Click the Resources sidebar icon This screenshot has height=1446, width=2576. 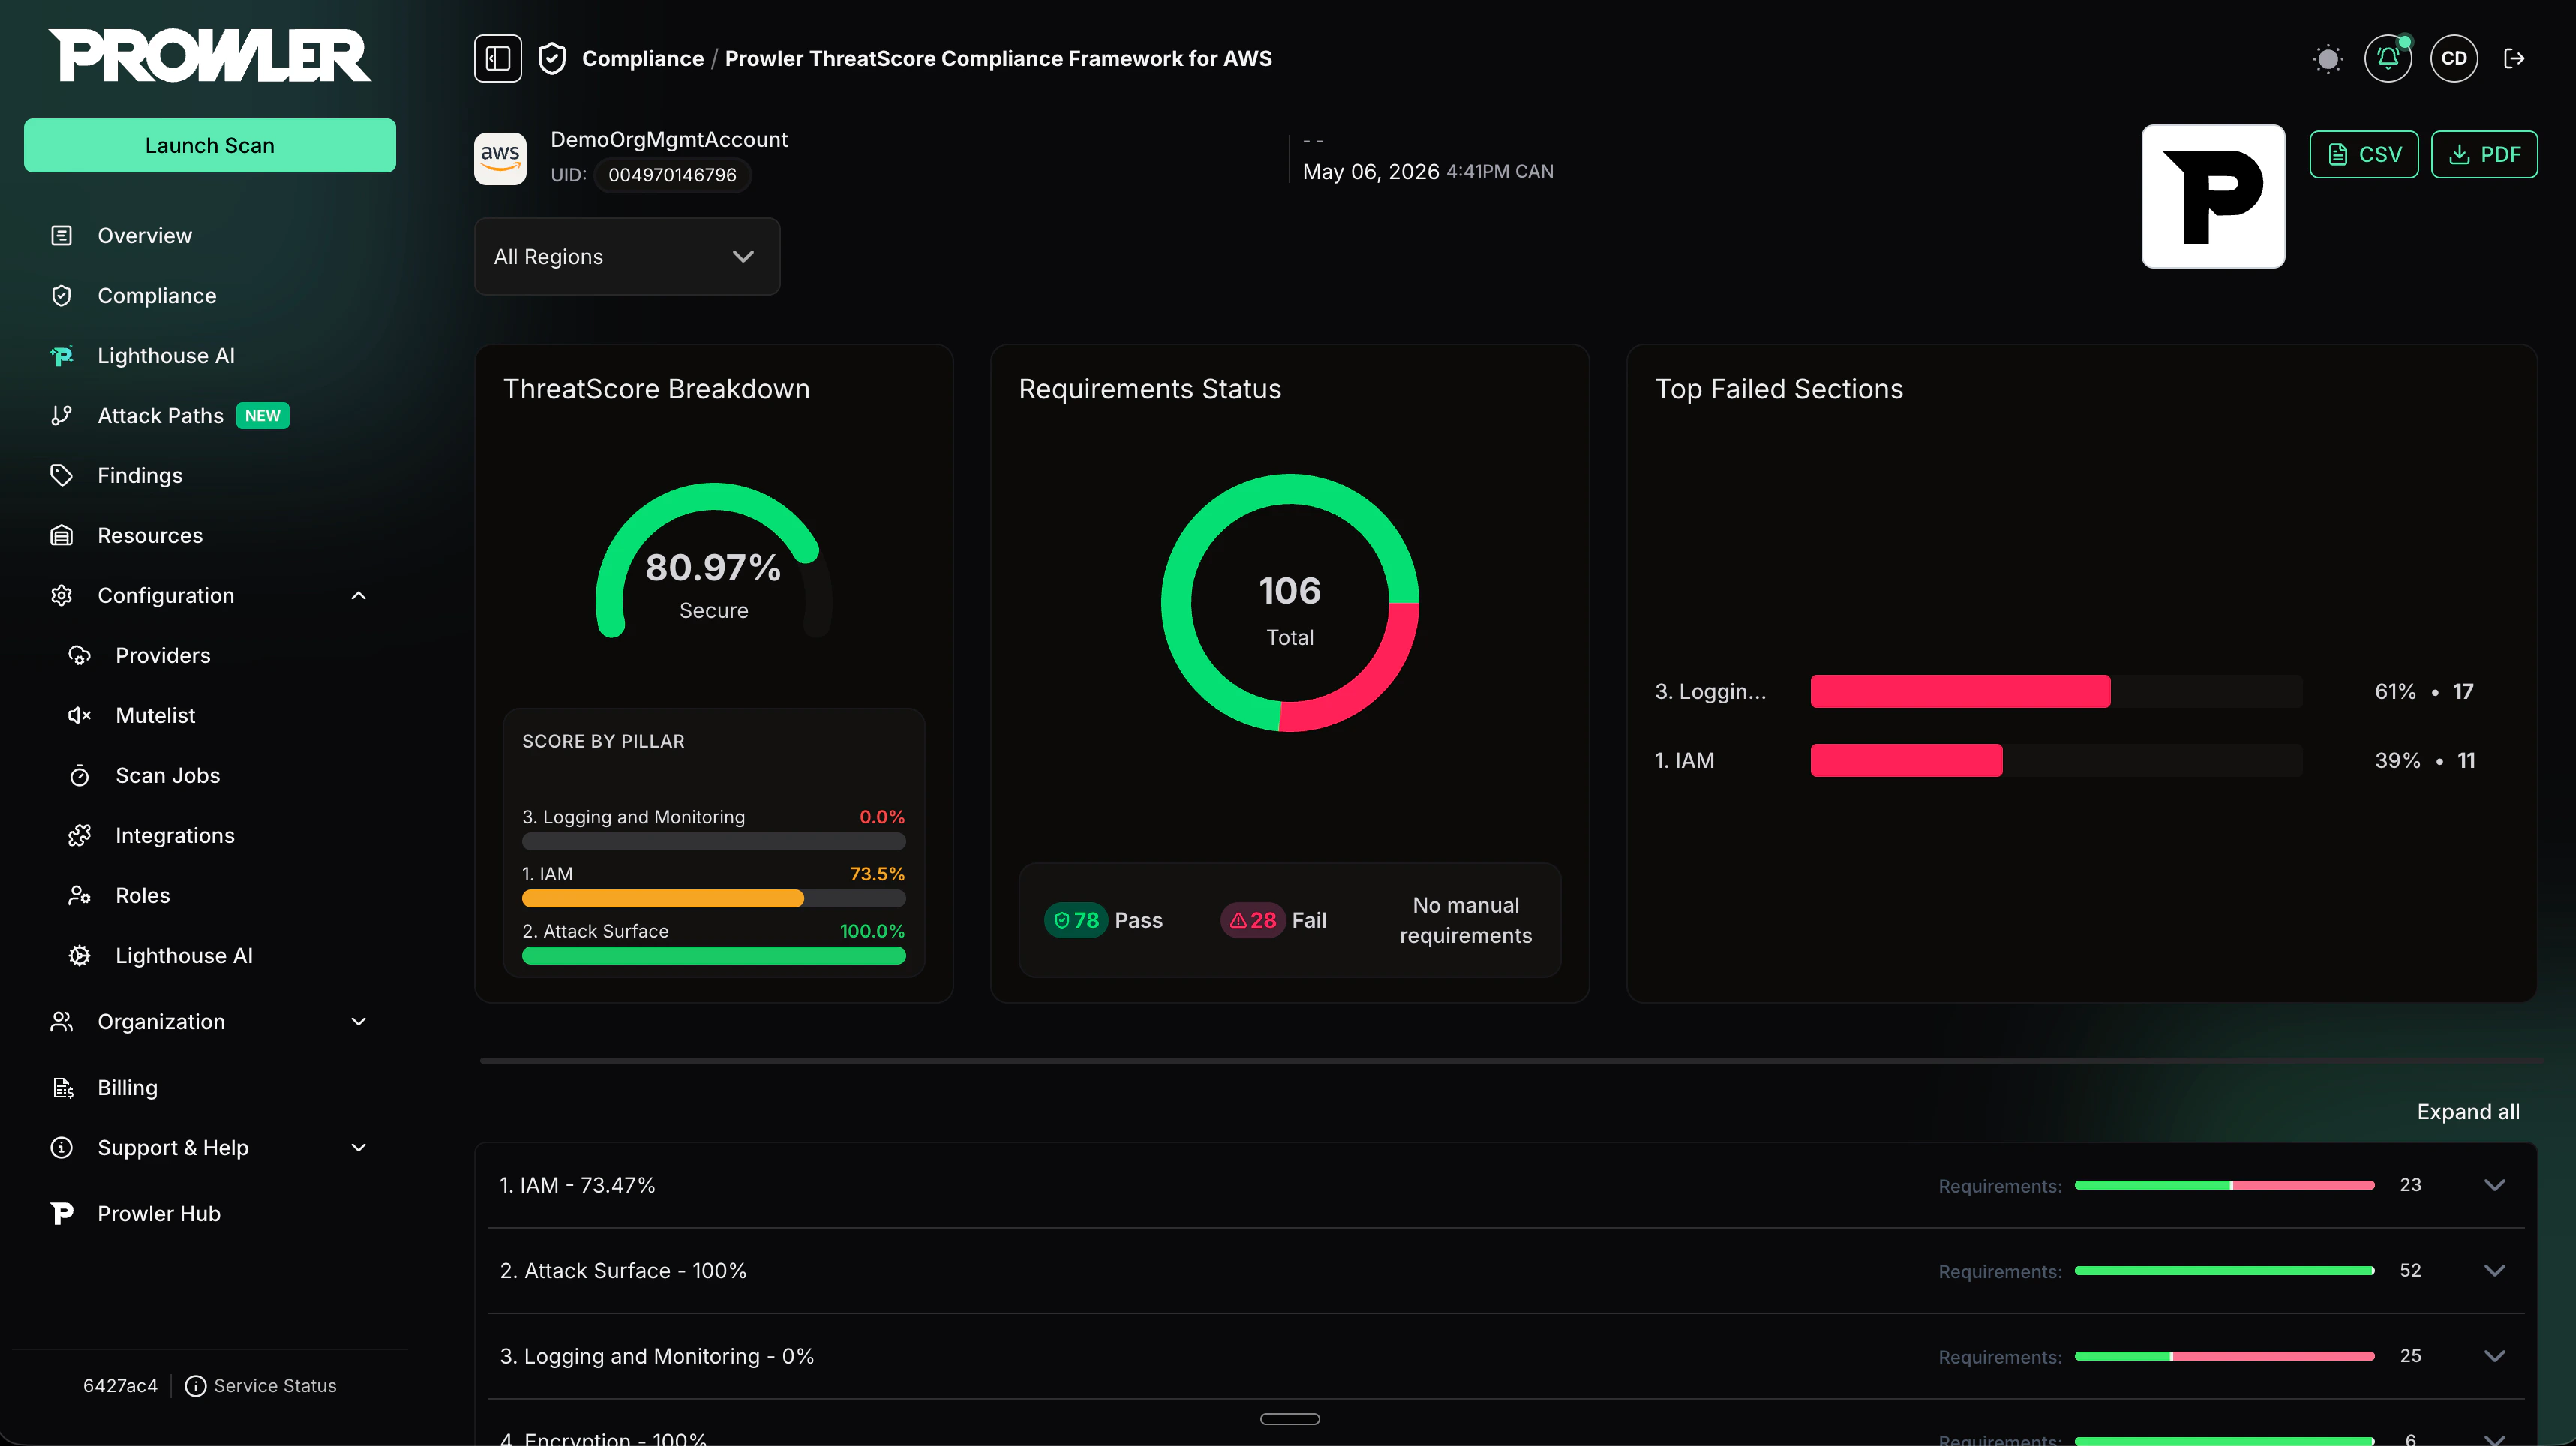[62, 535]
